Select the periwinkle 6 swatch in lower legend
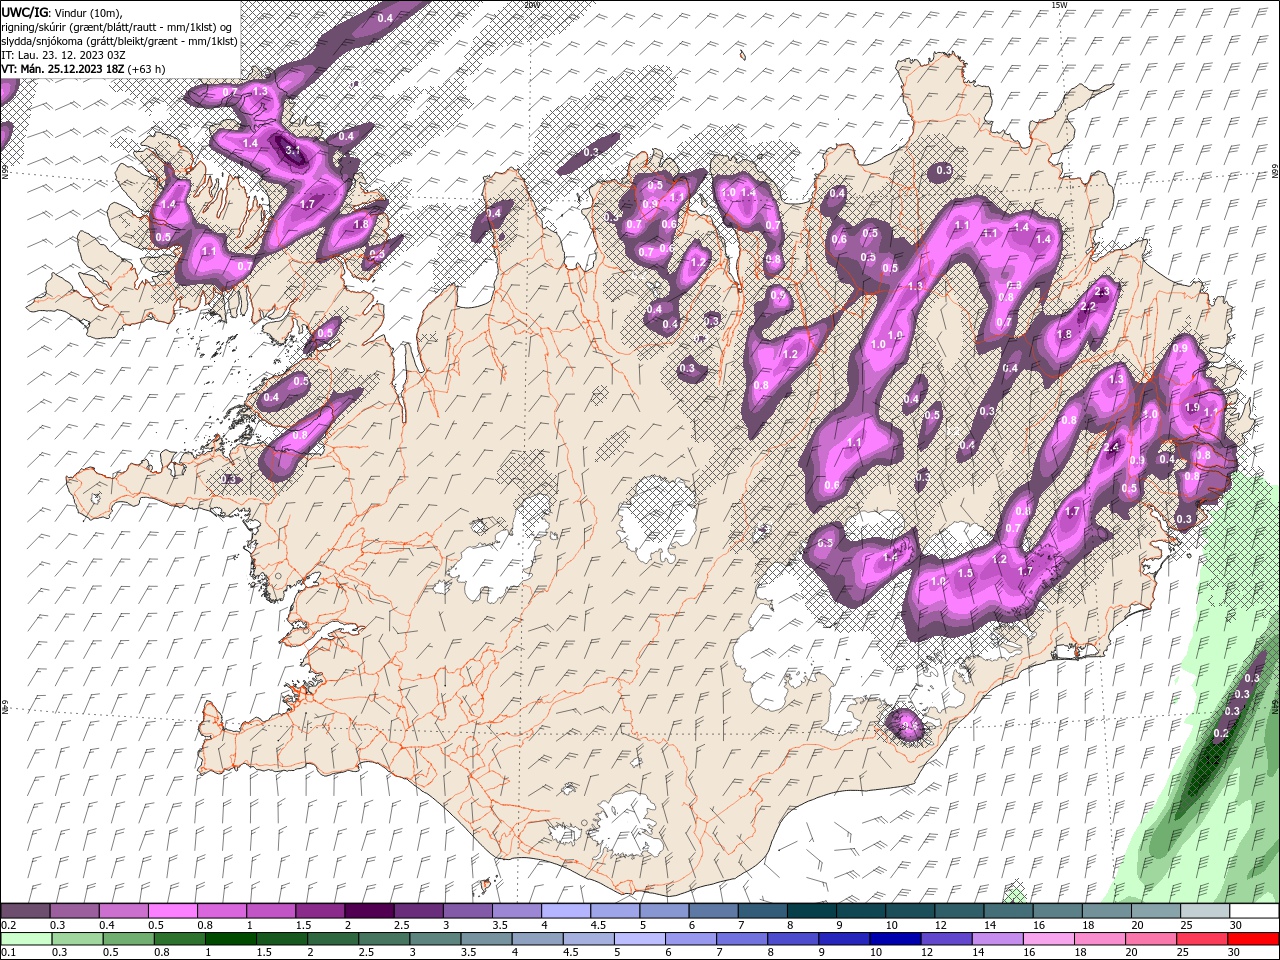This screenshot has height=960, width=1280. 691,939
